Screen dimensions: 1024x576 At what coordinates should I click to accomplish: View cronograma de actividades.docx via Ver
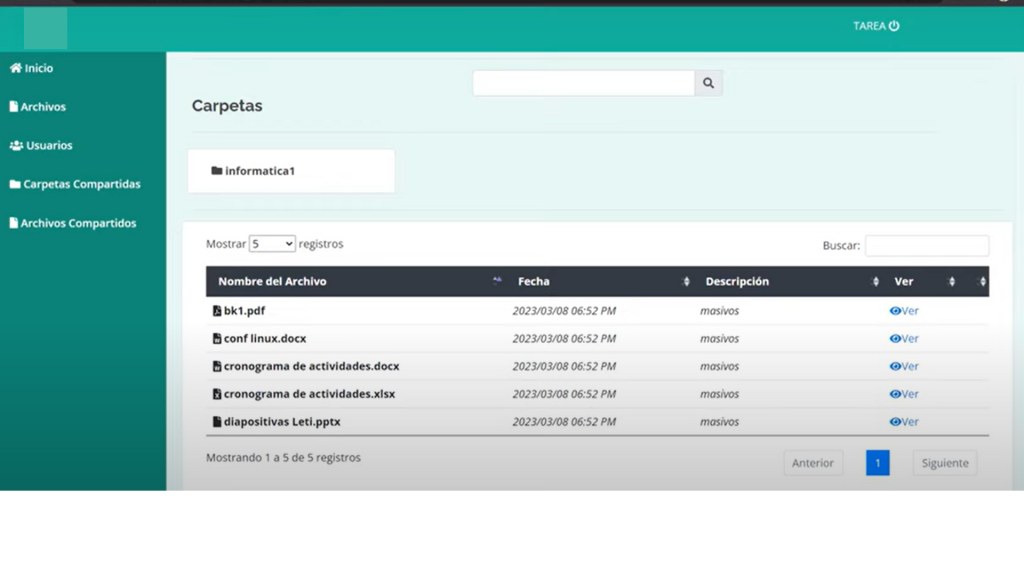(x=904, y=366)
